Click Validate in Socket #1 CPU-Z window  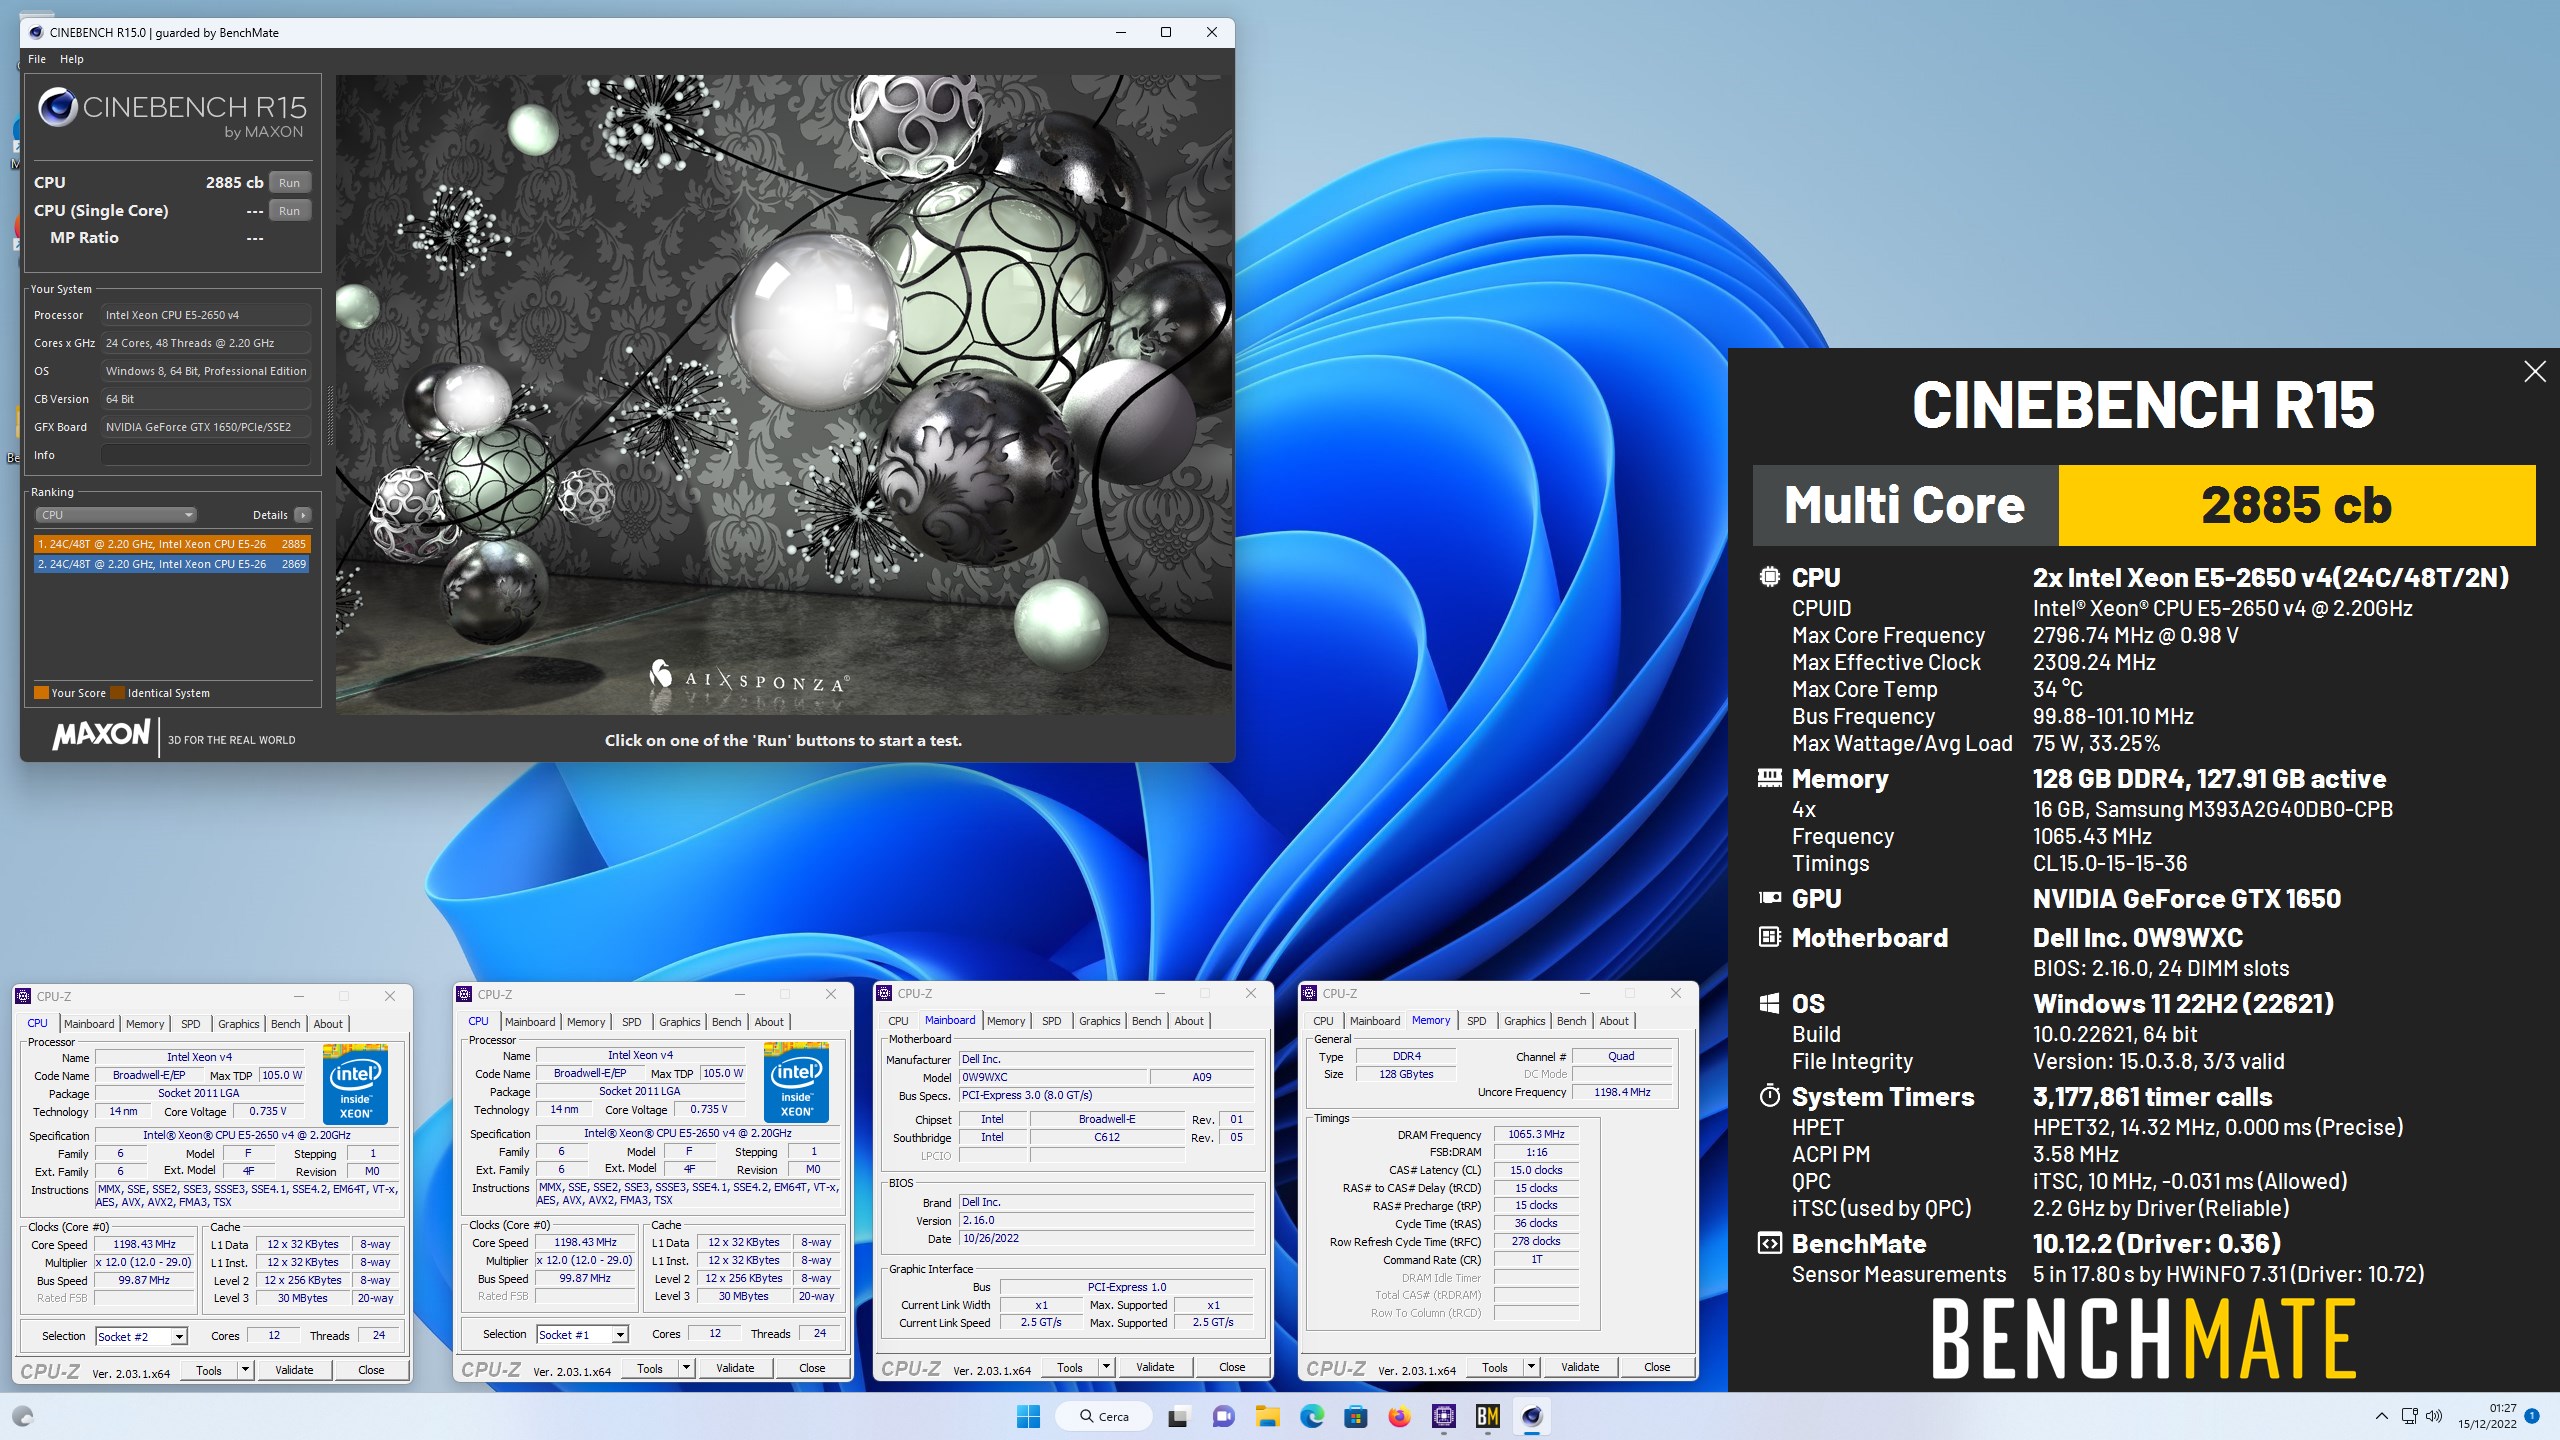735,1368
